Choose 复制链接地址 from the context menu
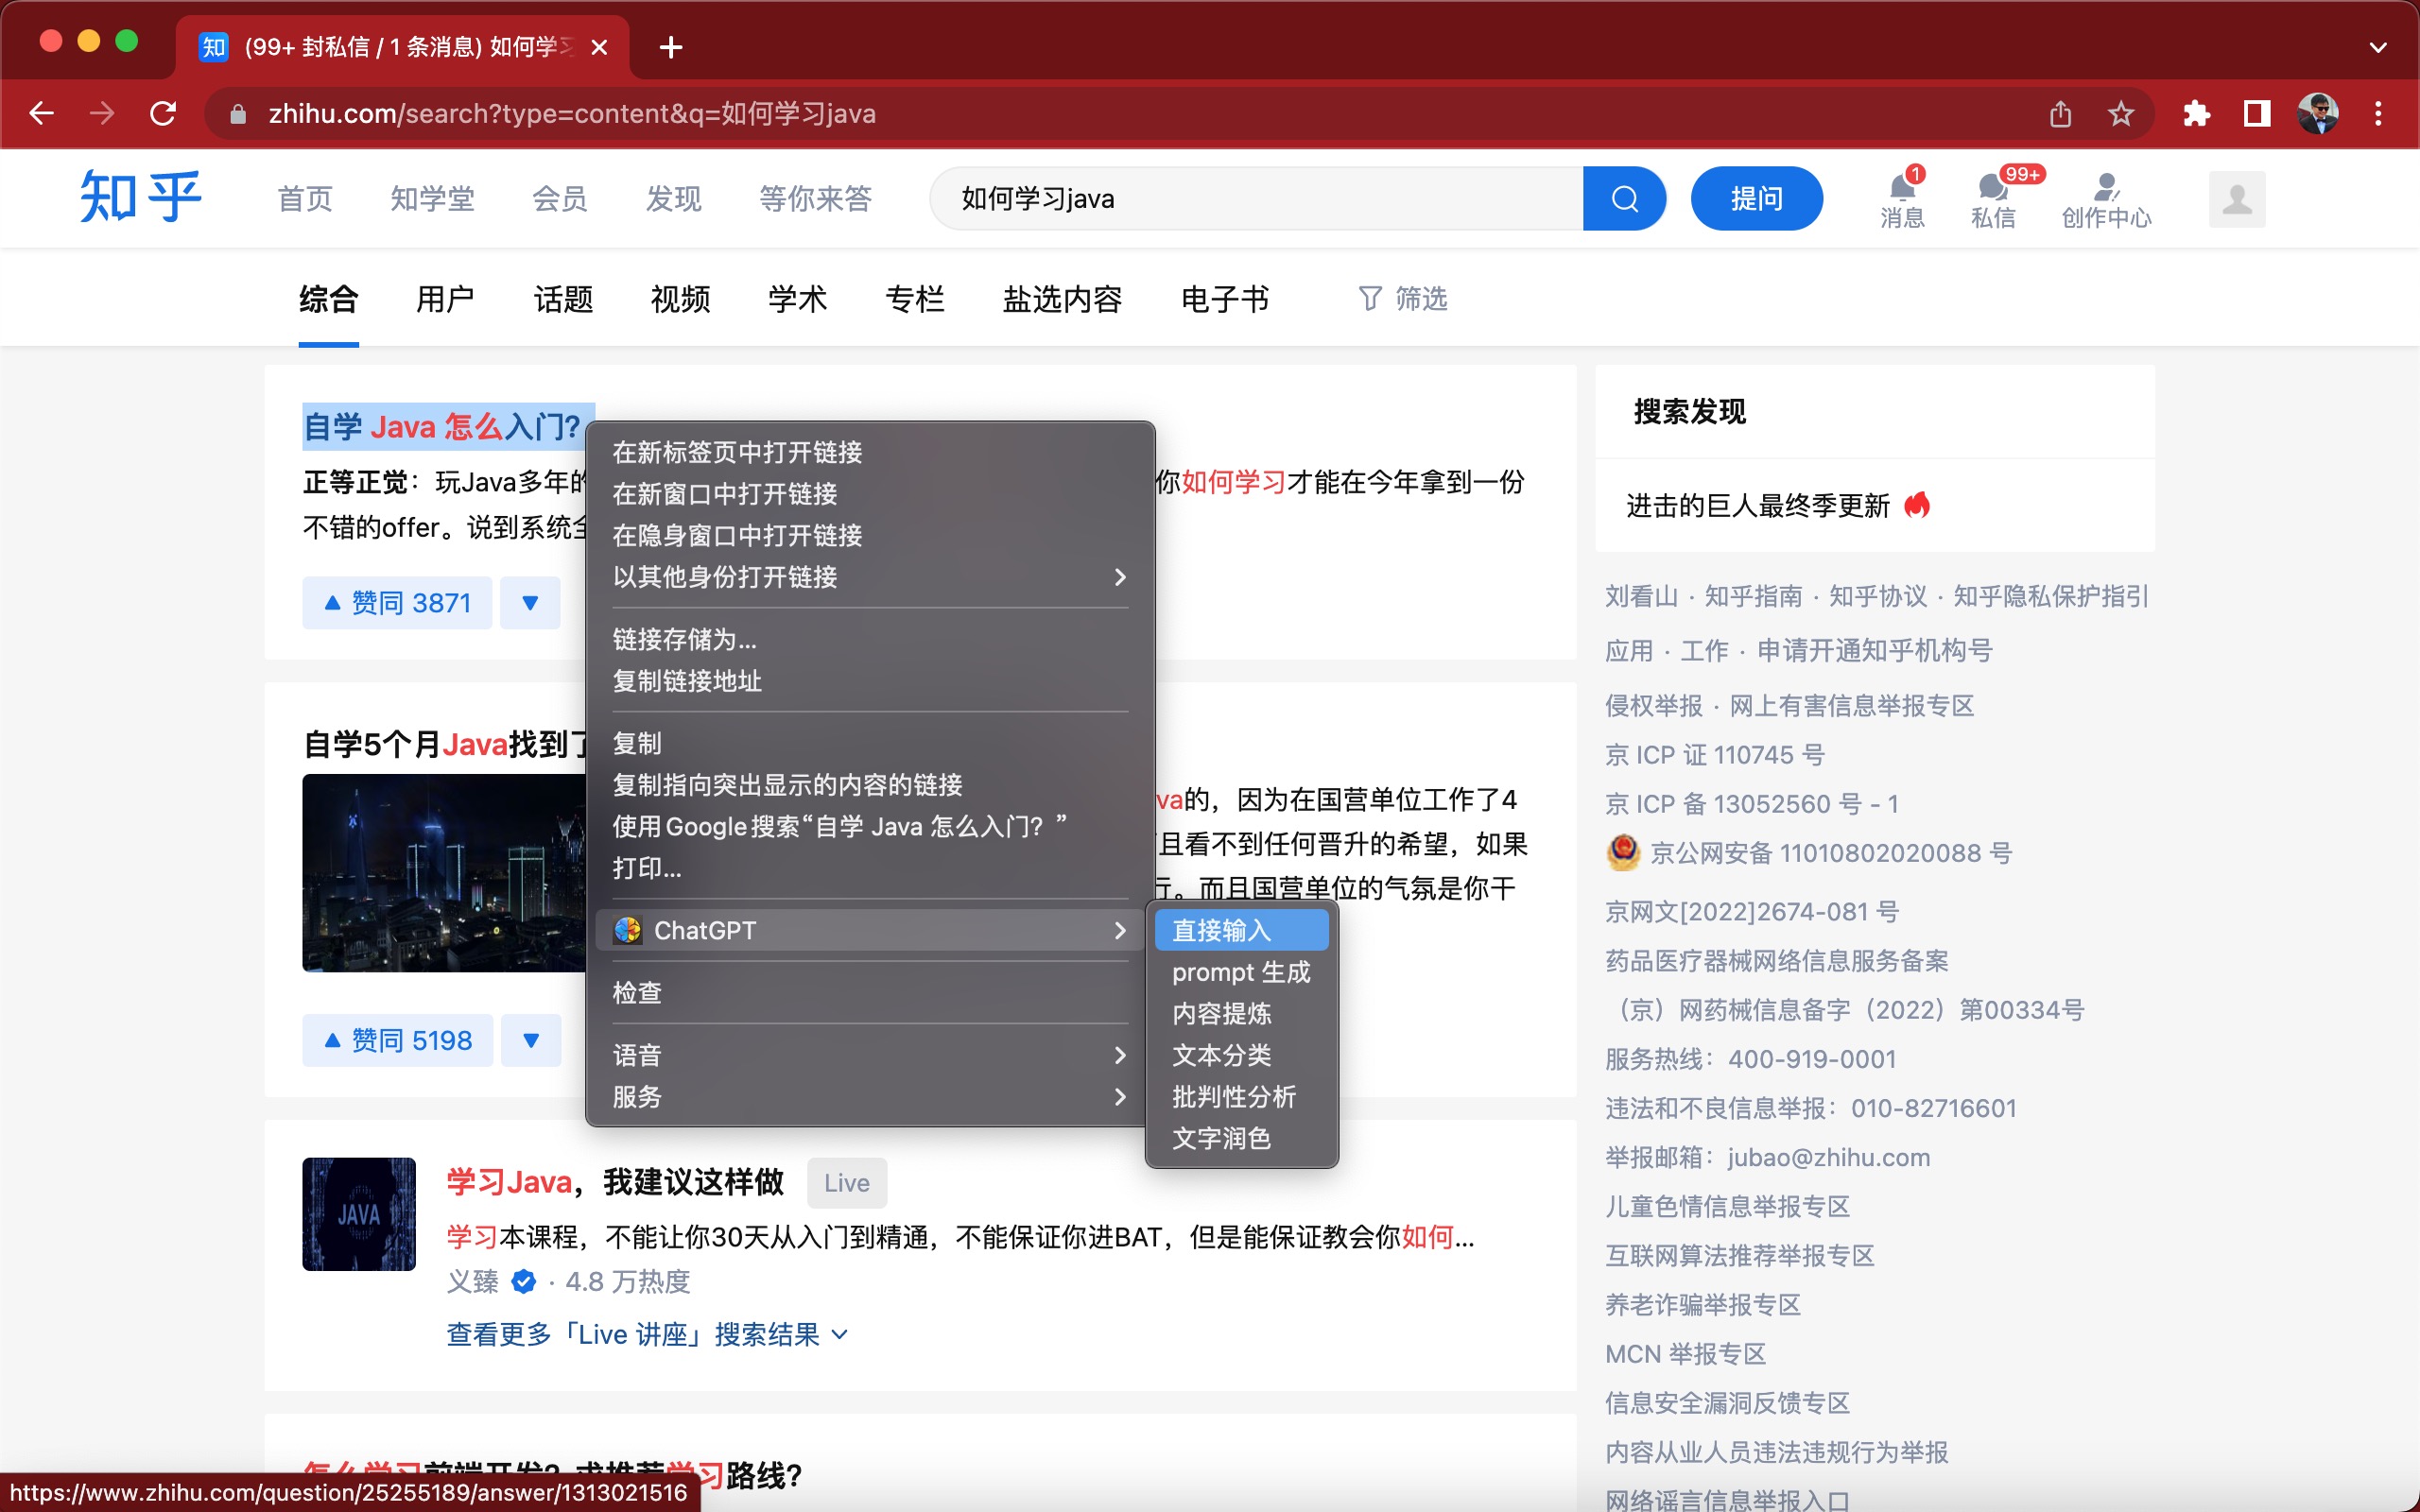 (x=687, y=681)
